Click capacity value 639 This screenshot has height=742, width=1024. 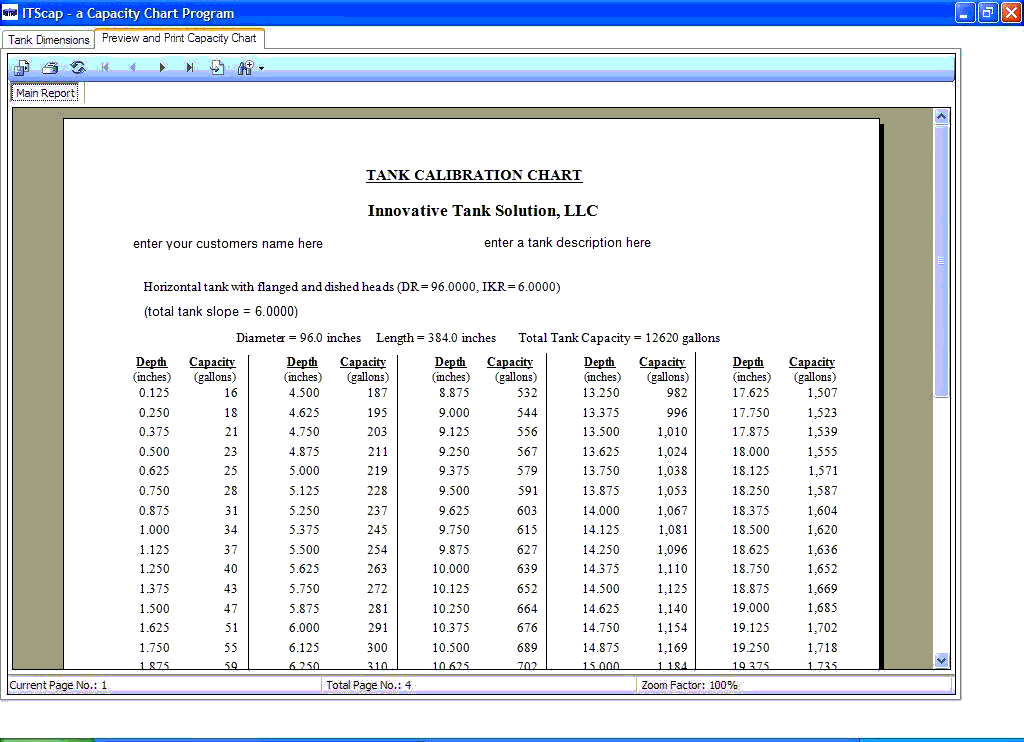[x=527, y=569]
